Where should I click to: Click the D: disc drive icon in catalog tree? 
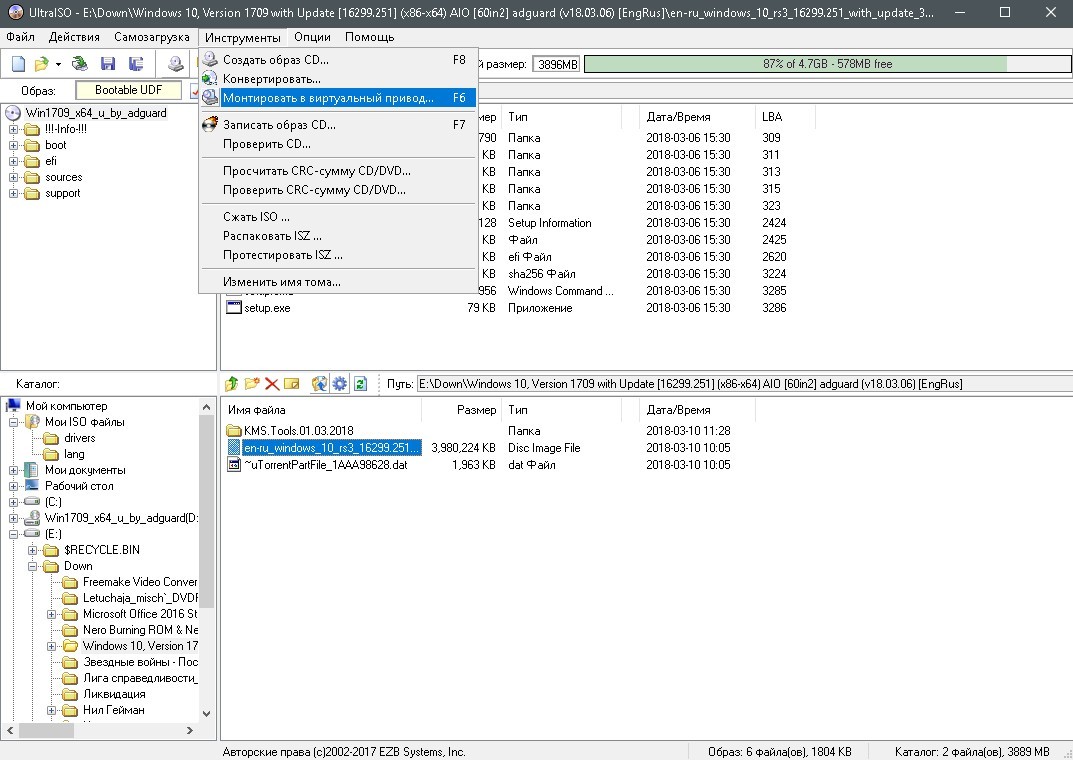pyautogui.click(x=32, y=518)
